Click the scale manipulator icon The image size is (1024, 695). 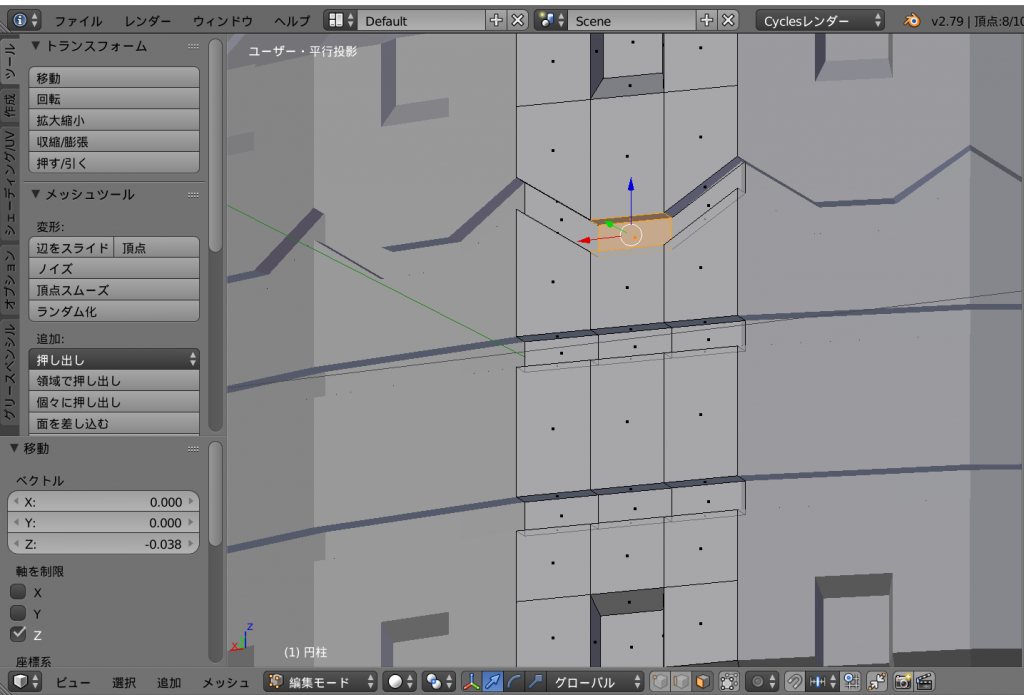[x=537, y=682]
